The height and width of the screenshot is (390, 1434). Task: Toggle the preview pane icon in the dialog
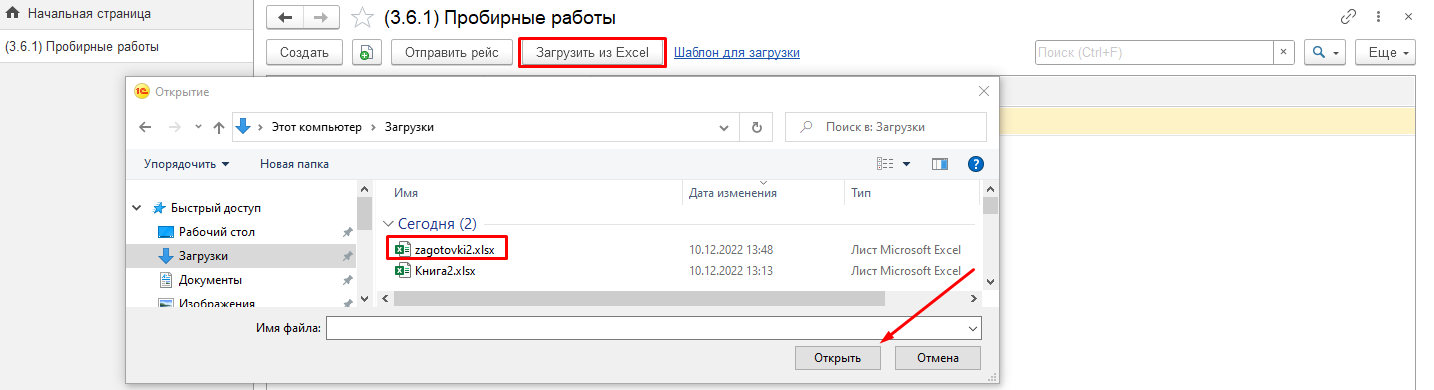(x=939, y=163)
